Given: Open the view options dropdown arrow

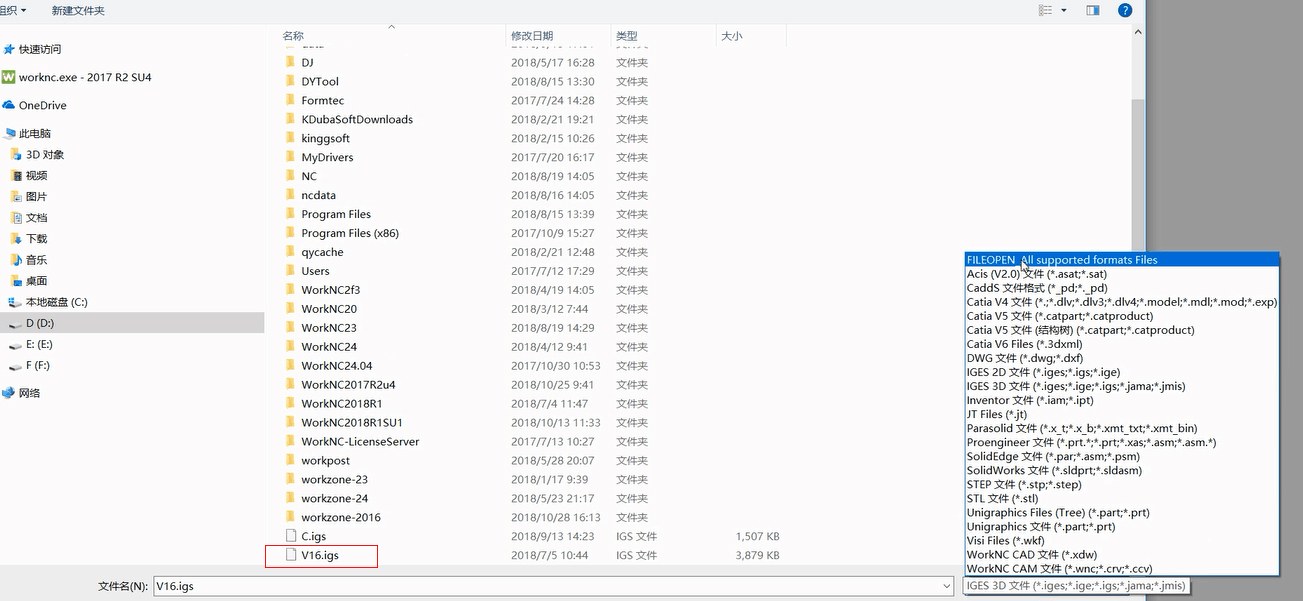Looking at the screenshot, I should (x=1064, y=10).
